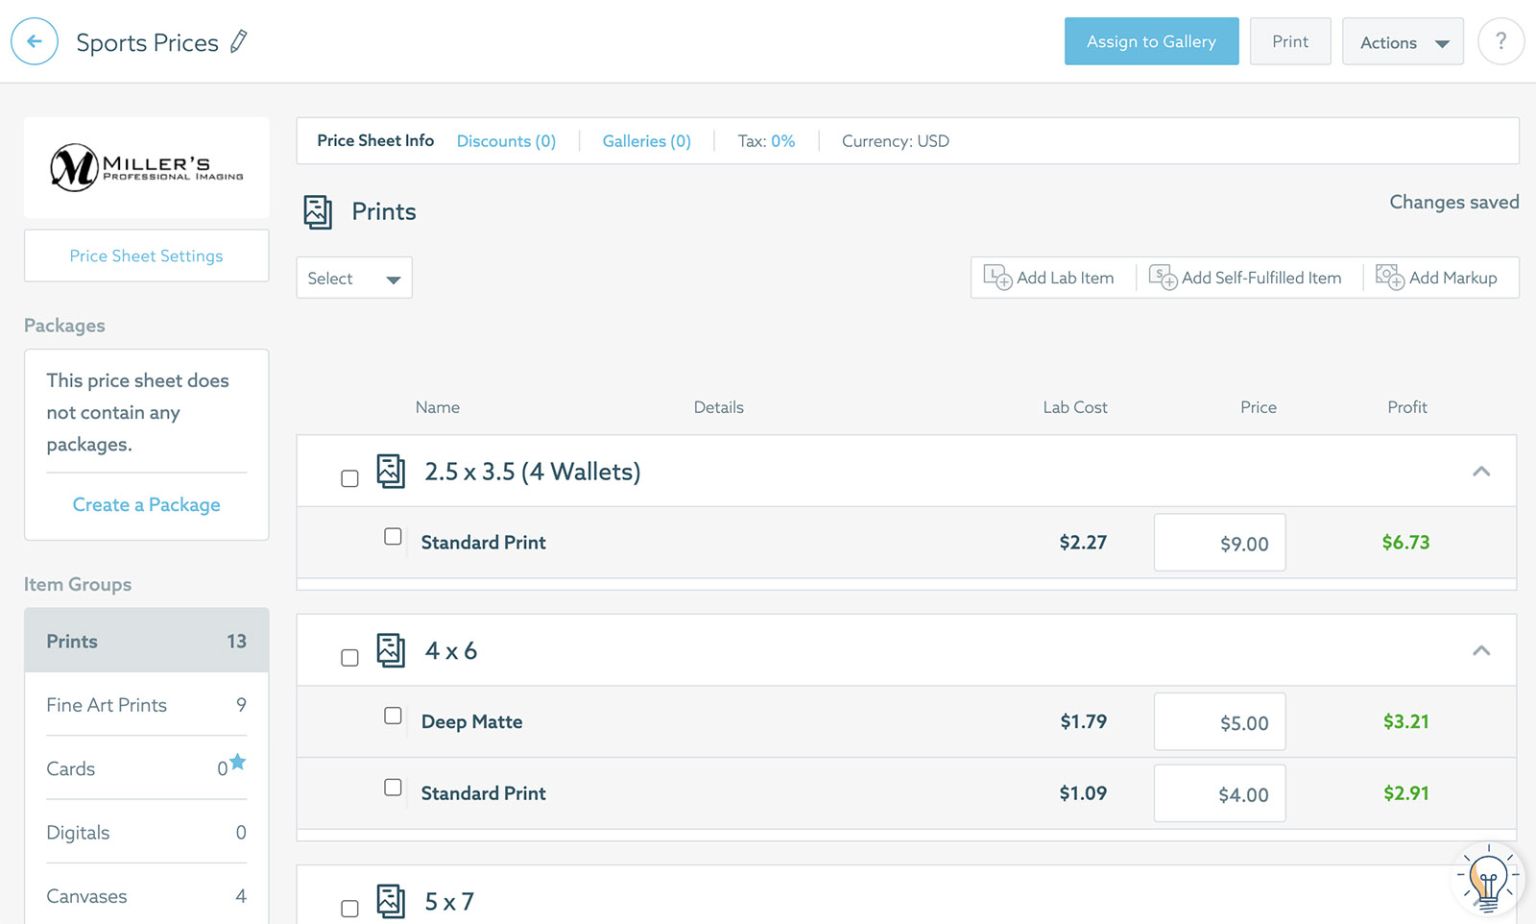Viewport: 1536px width, 924px height.
Task: Open the Actions dropdown menu
Action: coord(1402,41)
